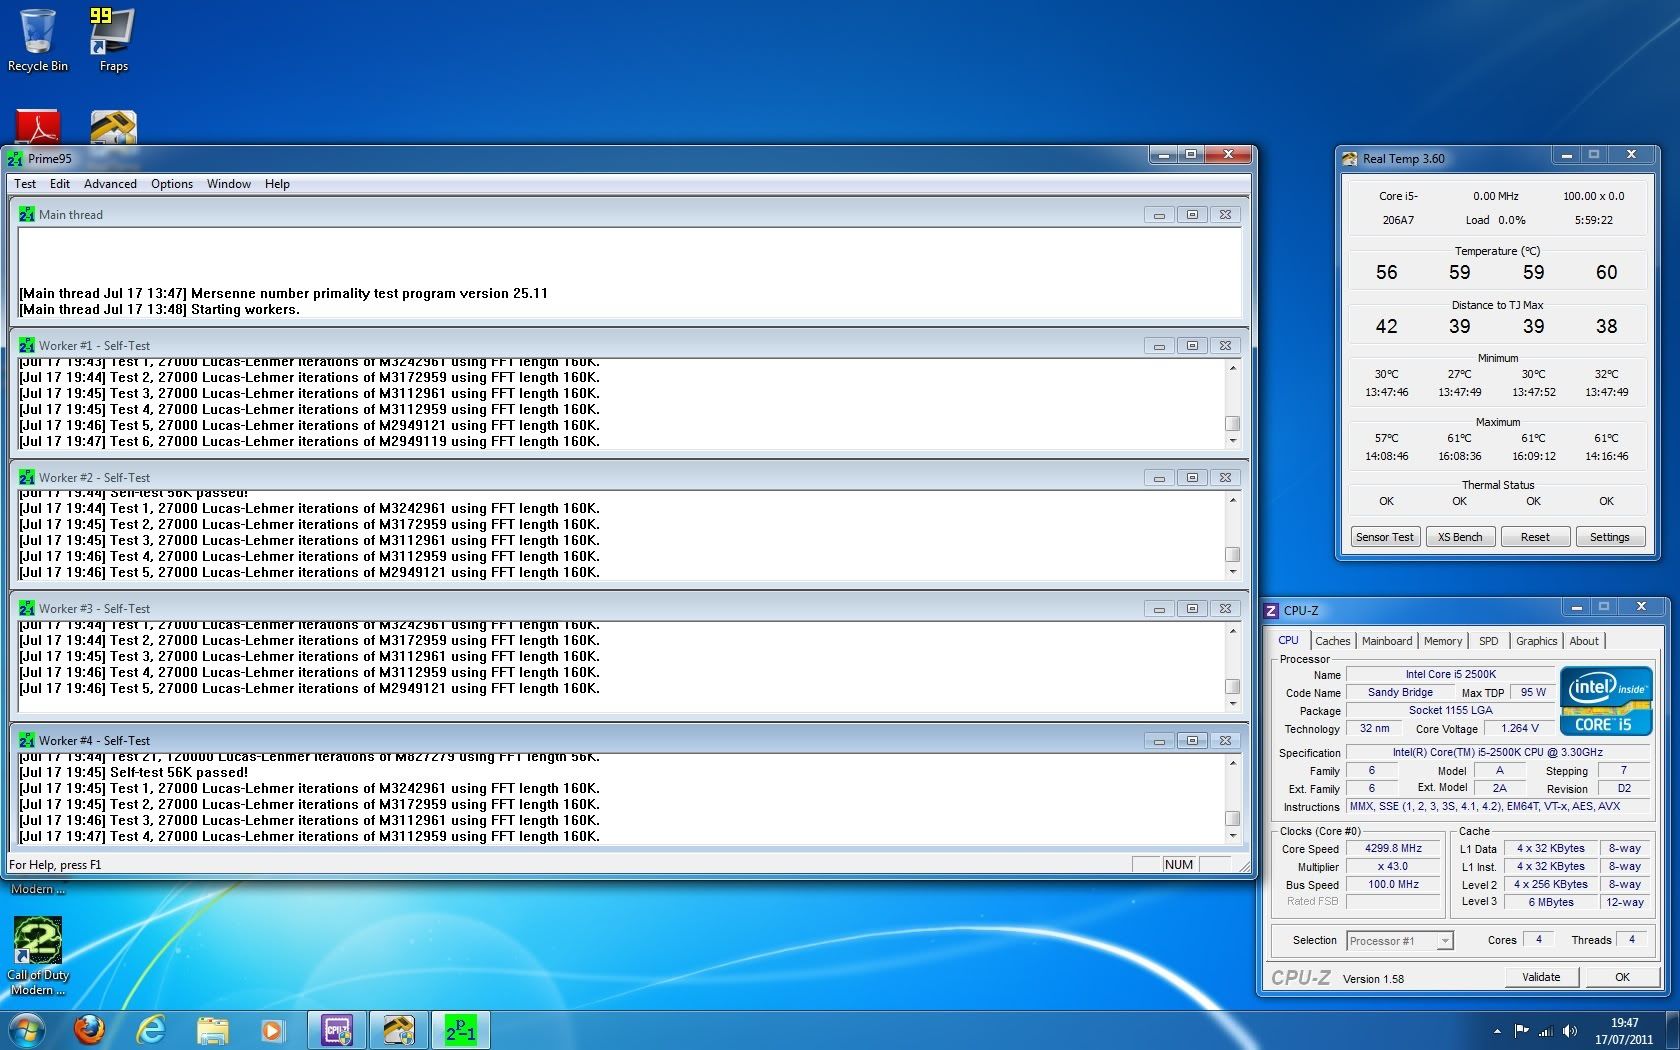The height and width of the screenshot is (1050, 1680).
Task: Switch to the Memory tab in CPU-Z
Action: tap(1442, 641)
